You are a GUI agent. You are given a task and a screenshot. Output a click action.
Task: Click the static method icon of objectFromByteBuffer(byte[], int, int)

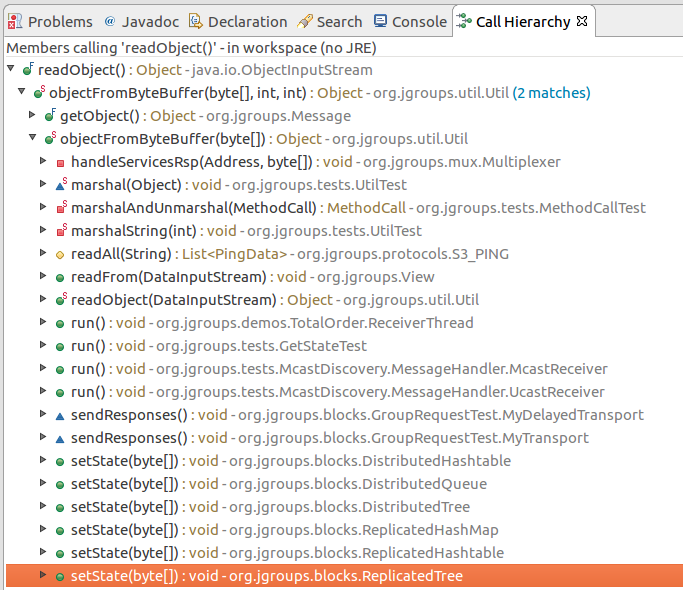(x=39, y=92)
